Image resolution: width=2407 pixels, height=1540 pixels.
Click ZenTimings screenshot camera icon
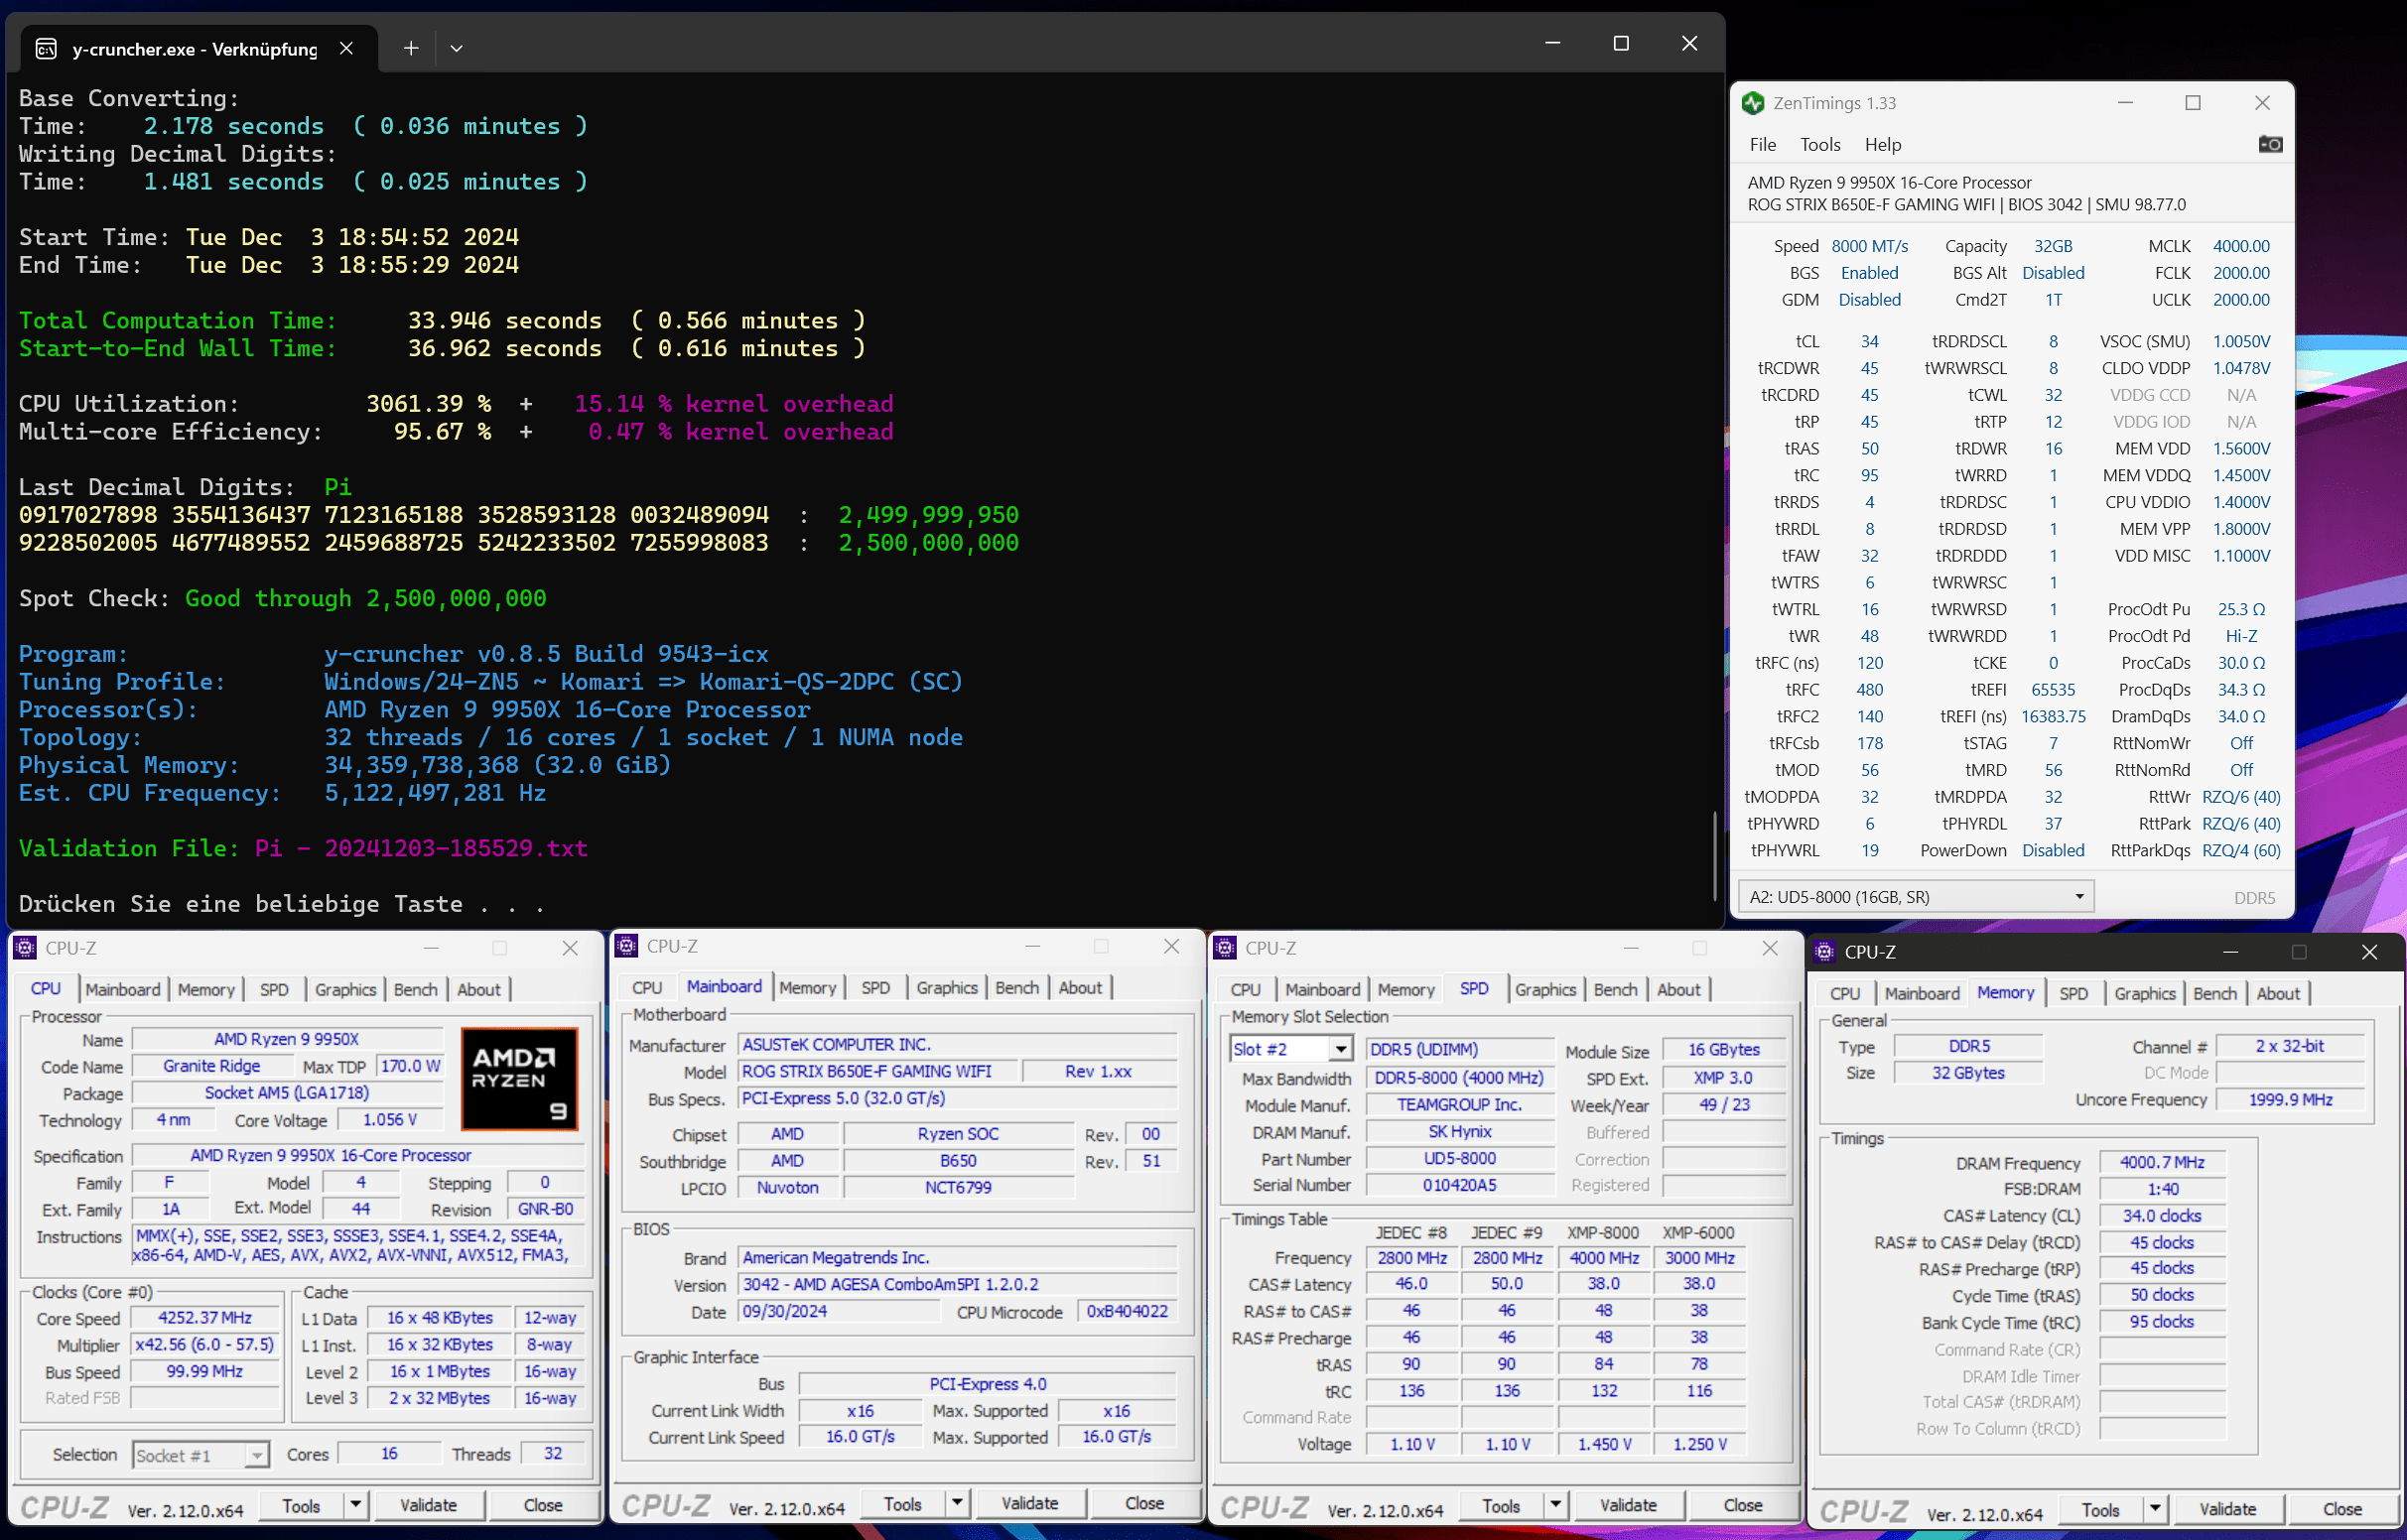pos(2269,145)
